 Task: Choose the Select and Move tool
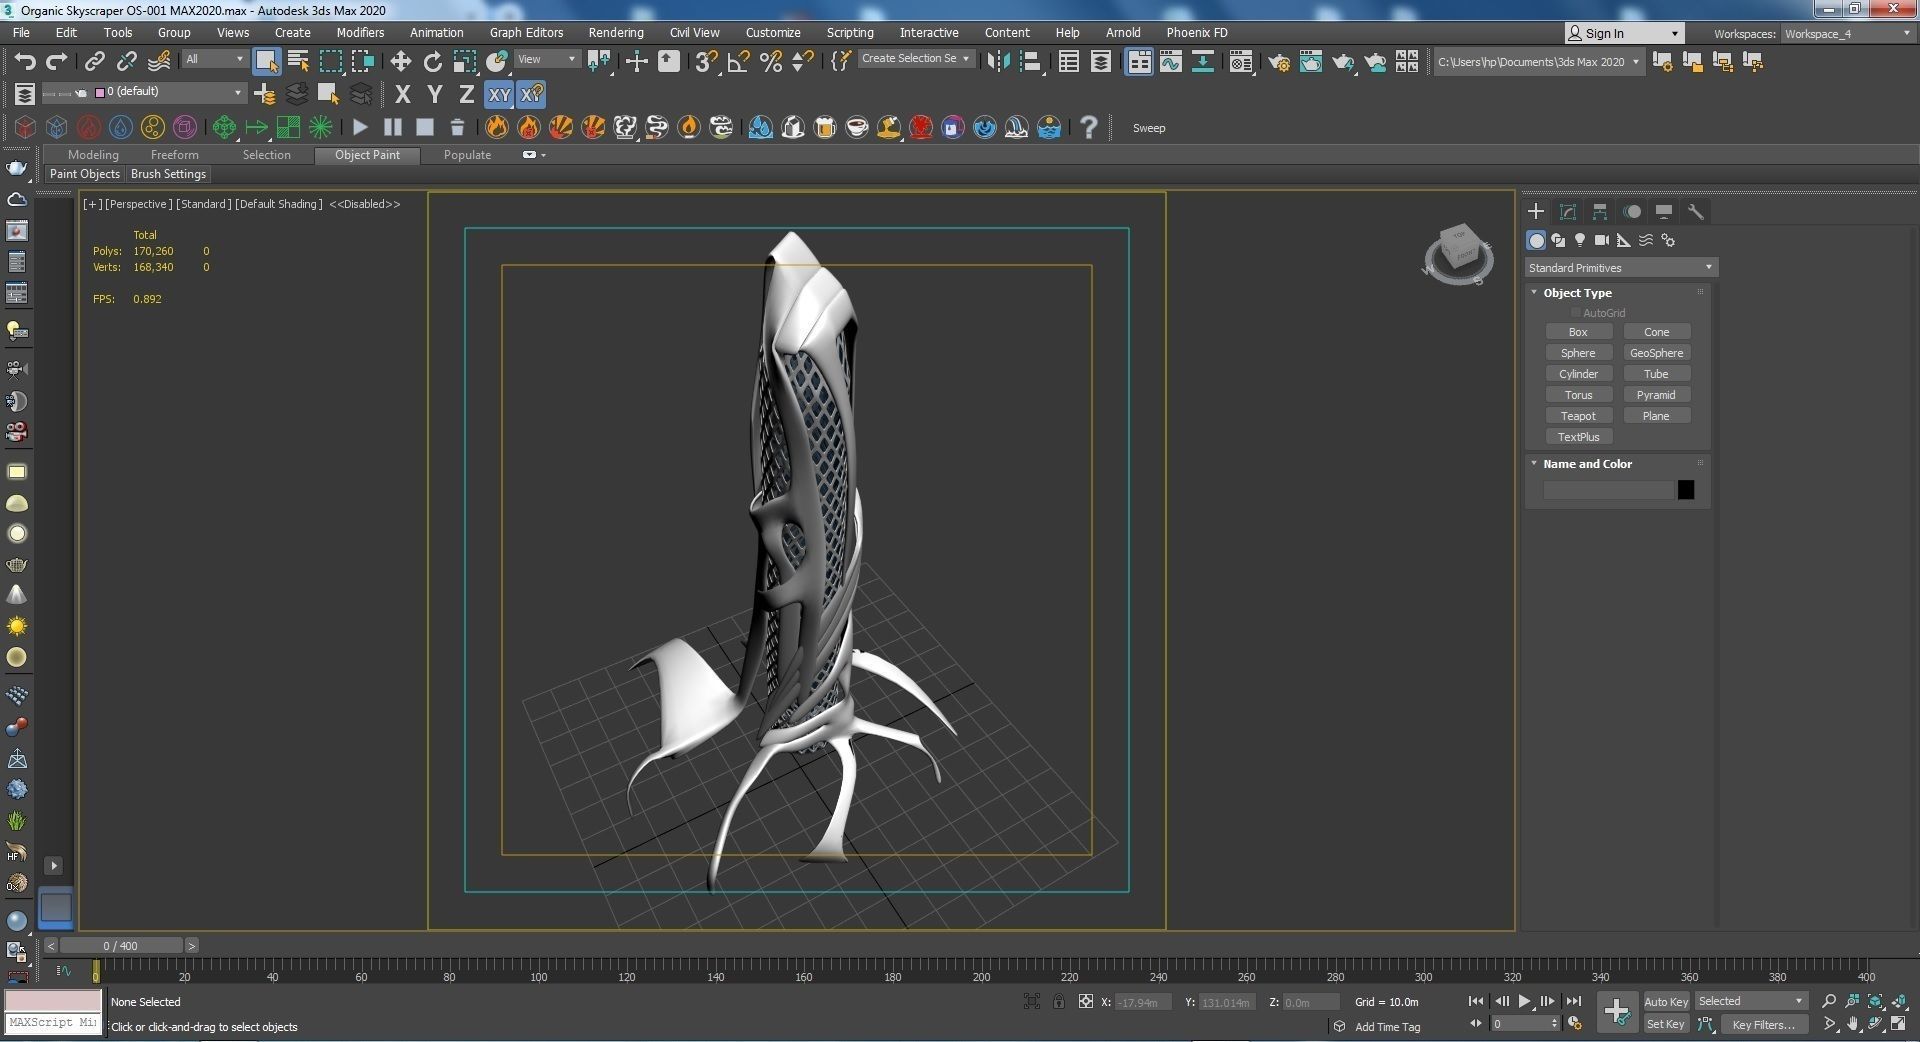[x=400, y=62]
